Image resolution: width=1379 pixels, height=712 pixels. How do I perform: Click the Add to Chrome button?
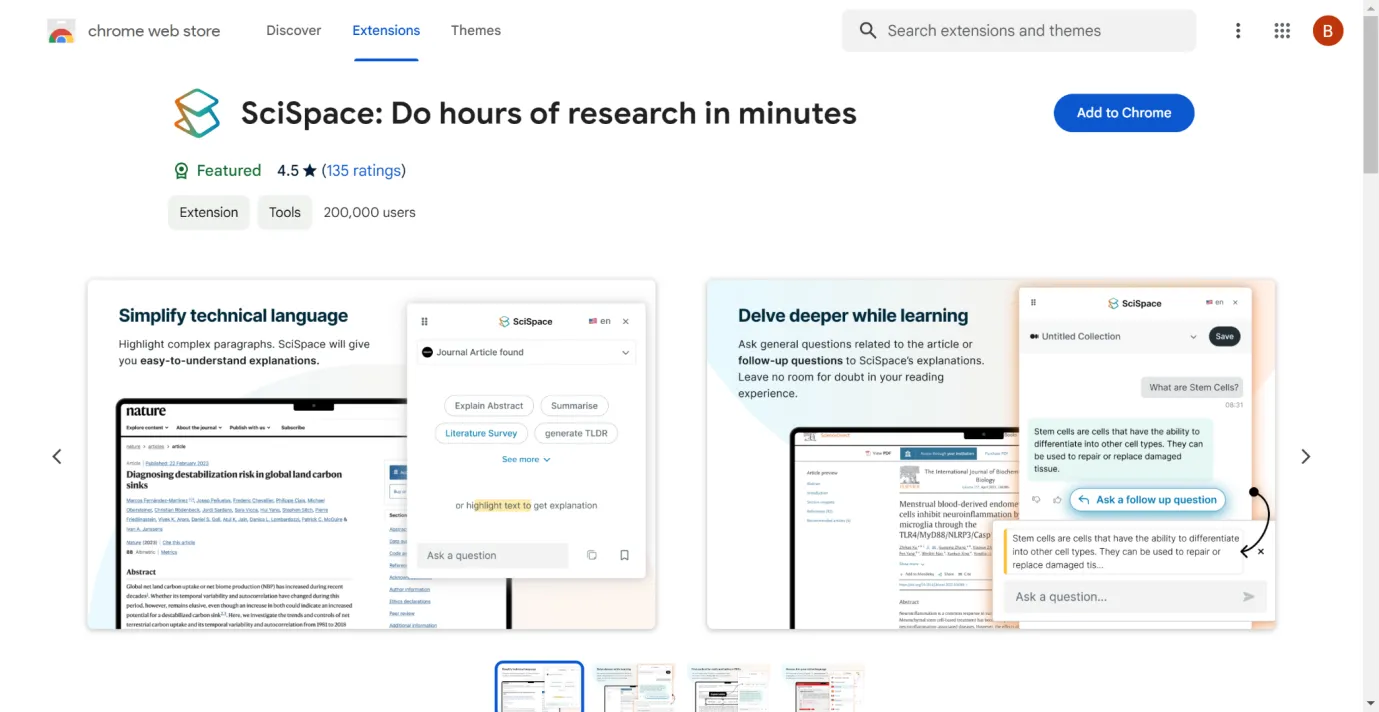pos(1124,113)
